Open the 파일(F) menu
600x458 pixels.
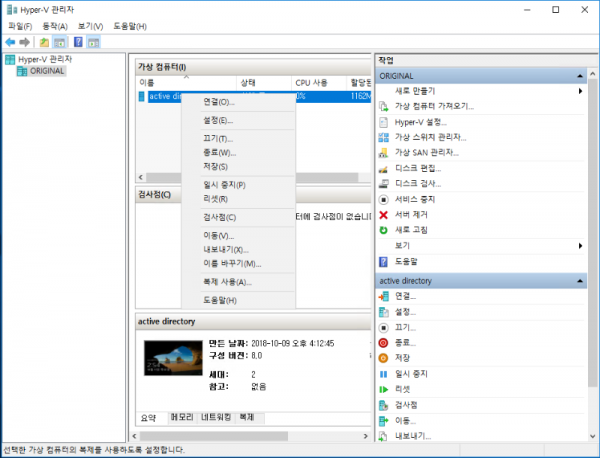pos(20,26)
